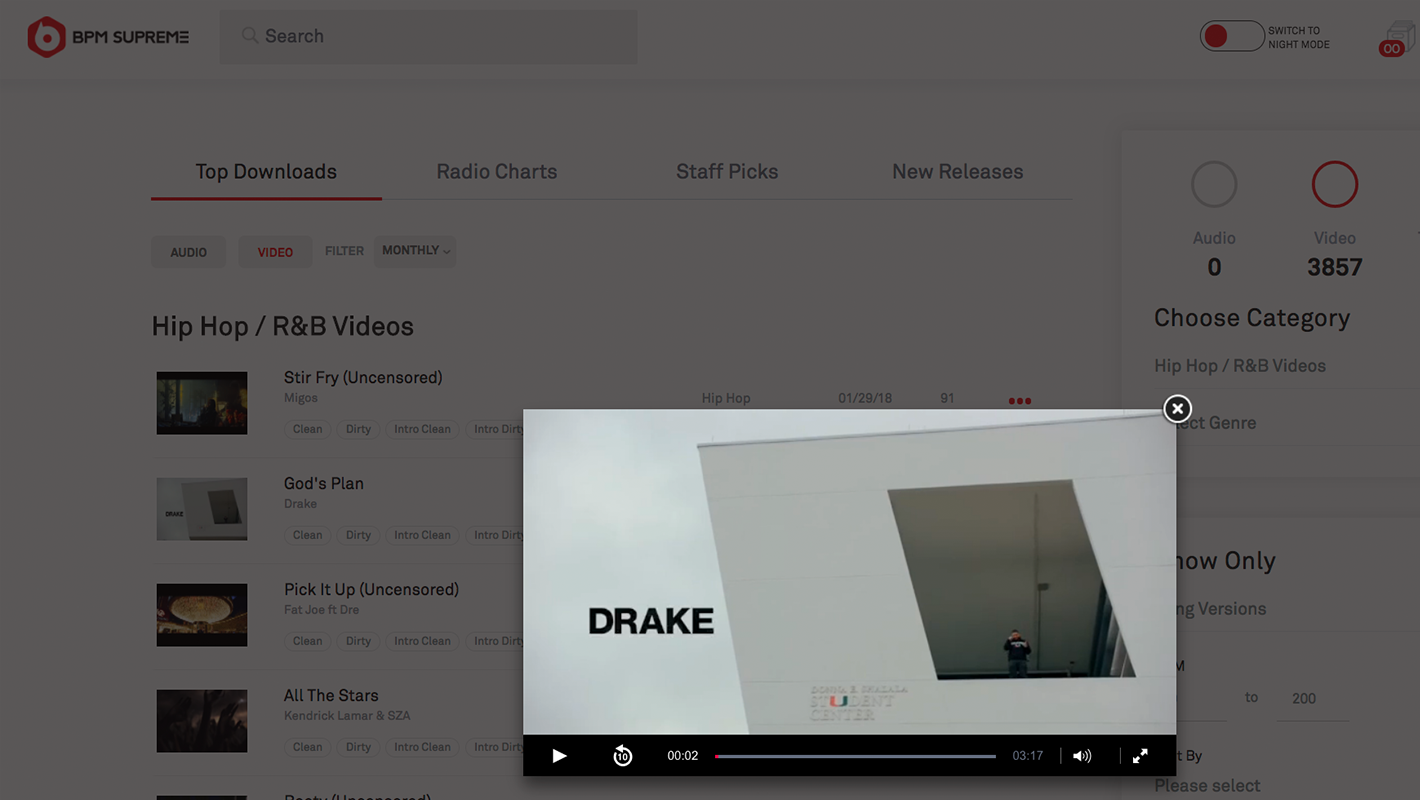Screen dimensions: 1420x800
Task: Enter fullscreen video mode
Action: [1140, 756]
